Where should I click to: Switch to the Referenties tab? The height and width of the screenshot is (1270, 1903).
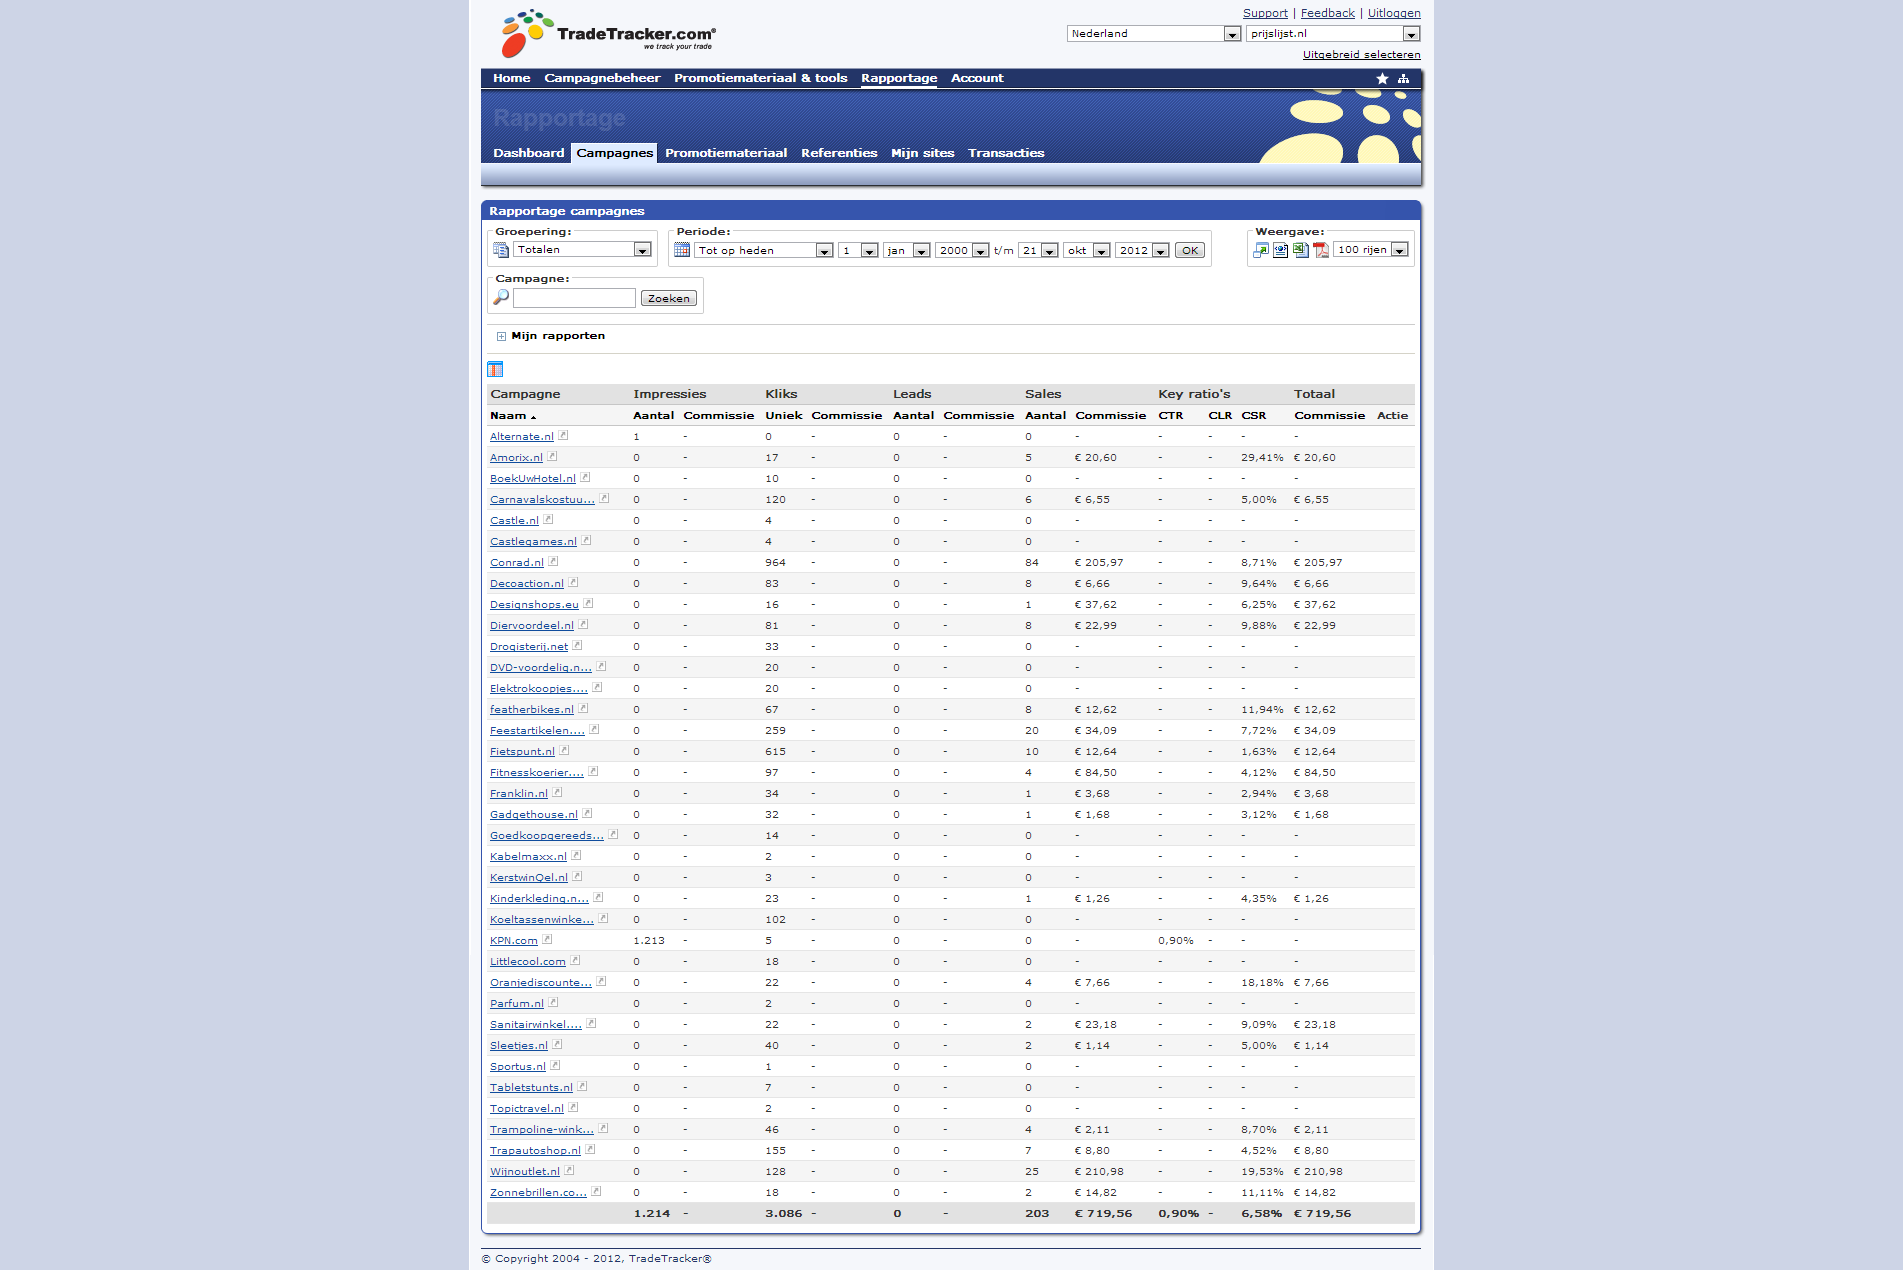click(839, 153)
